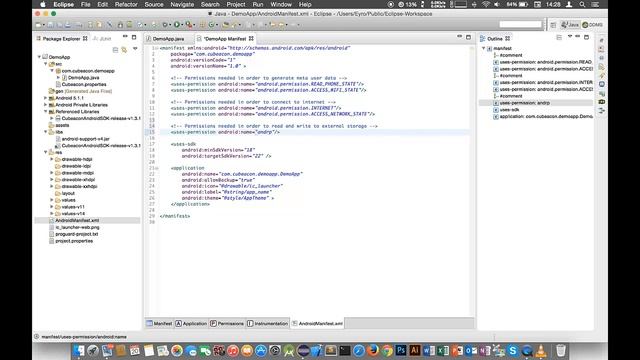
Task: Open Google Chrome from the Dock
Action: (x=387, y=350)
